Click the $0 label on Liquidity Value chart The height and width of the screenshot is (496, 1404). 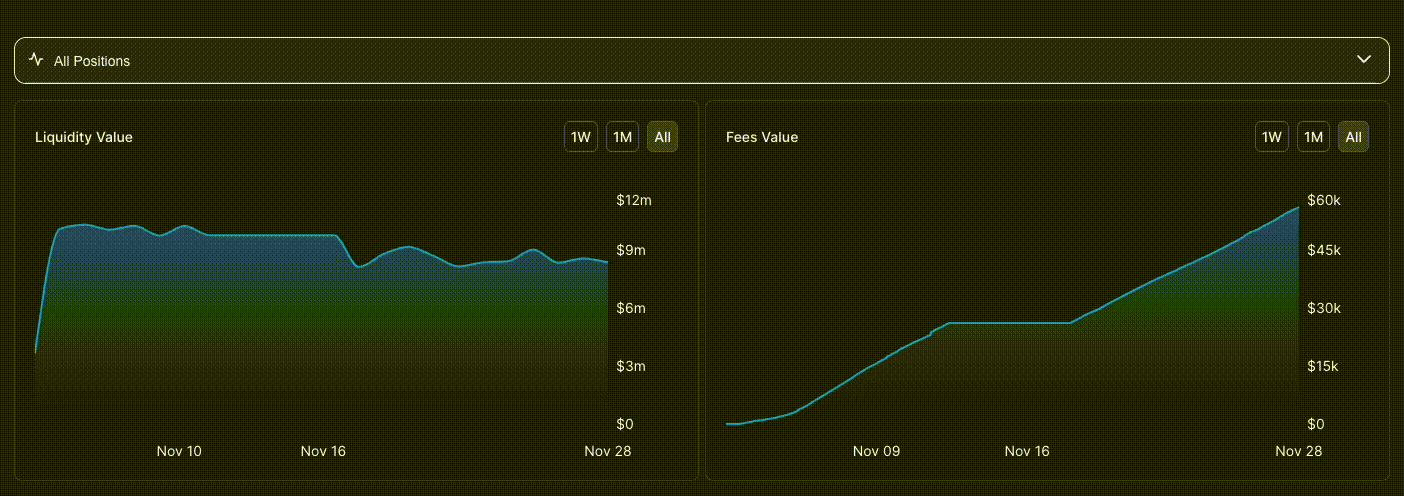pos(626,424)
